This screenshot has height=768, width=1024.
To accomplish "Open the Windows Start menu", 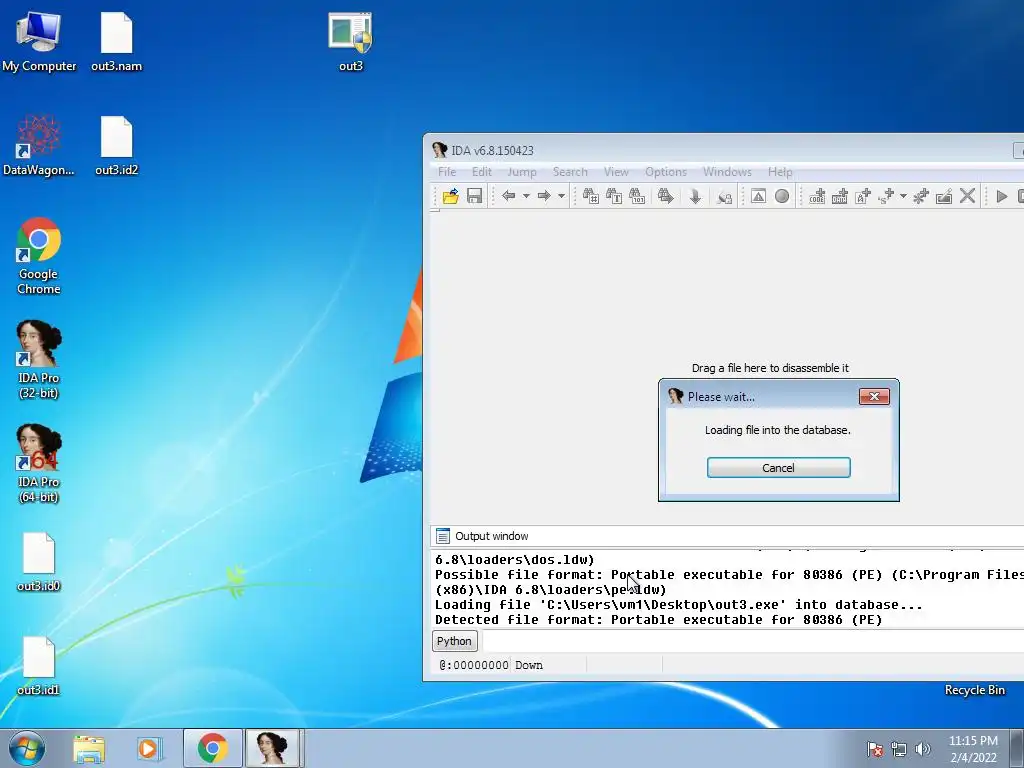I will coord(27,748).
